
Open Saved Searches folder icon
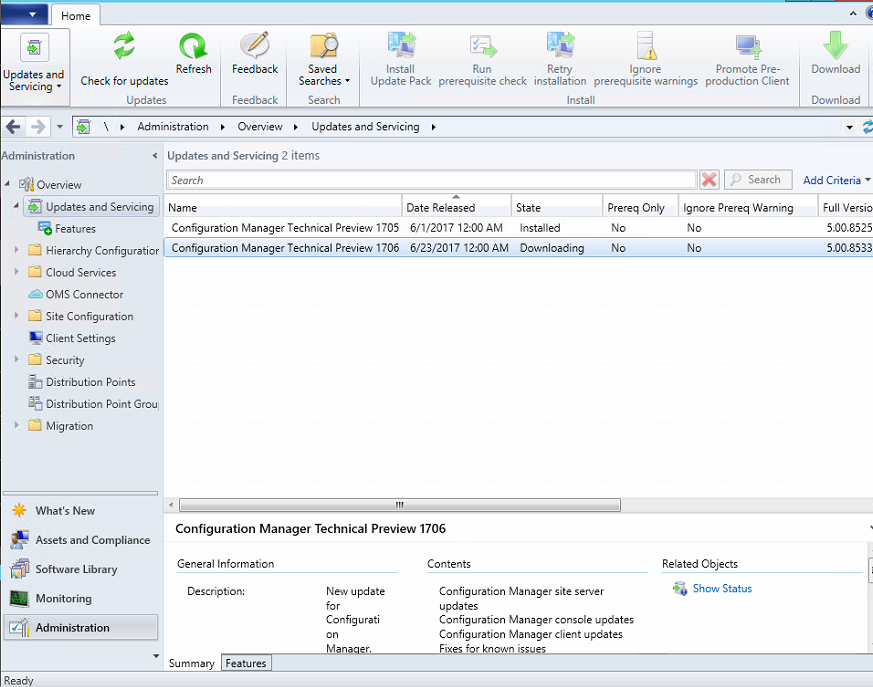tap(323, 46)
